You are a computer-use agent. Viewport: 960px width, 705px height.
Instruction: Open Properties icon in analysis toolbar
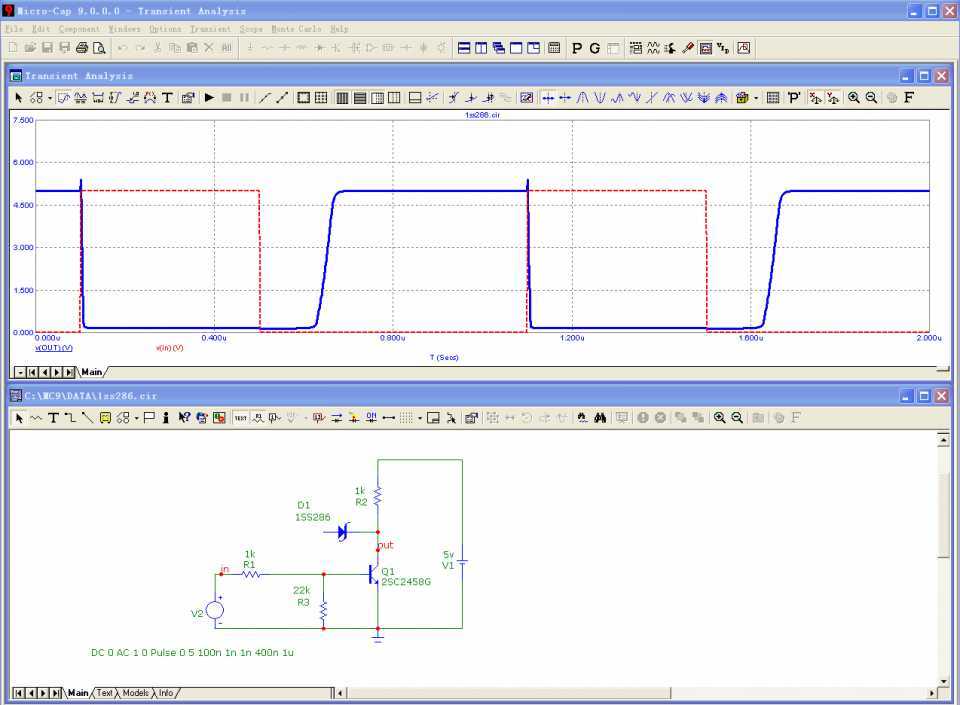[x=188, y=97]
